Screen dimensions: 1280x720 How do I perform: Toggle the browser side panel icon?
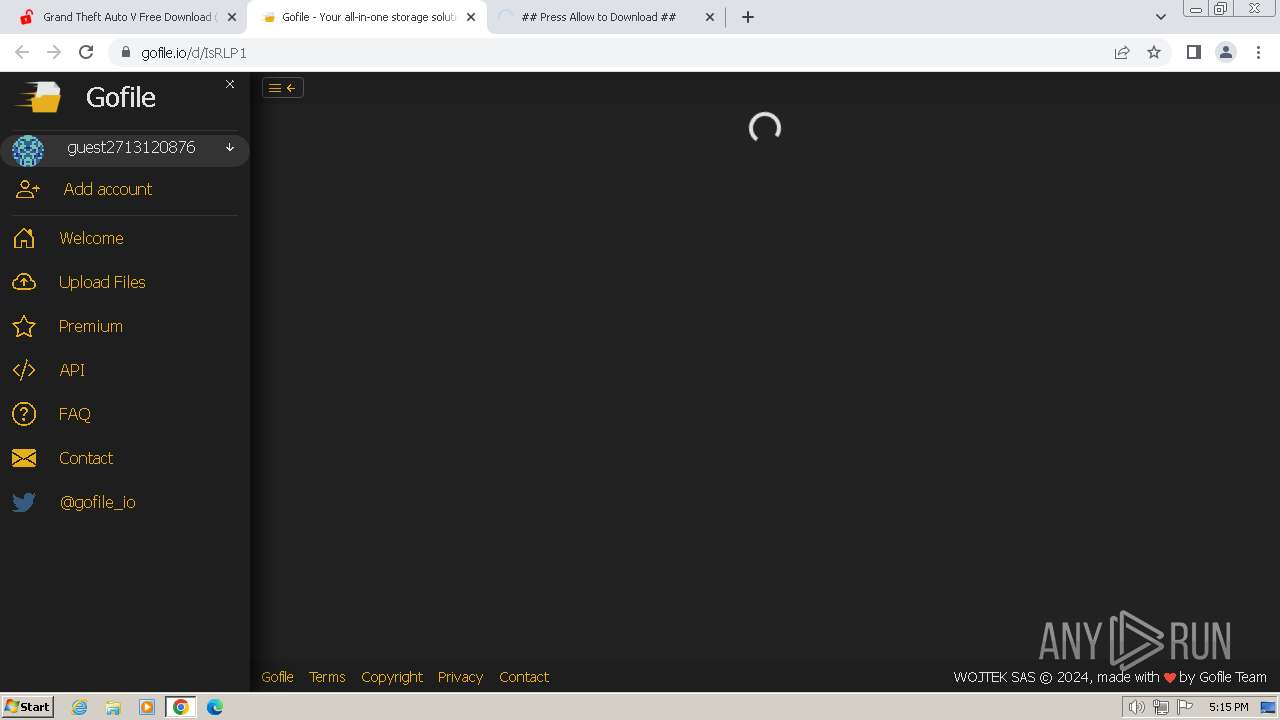point(1193,53)
